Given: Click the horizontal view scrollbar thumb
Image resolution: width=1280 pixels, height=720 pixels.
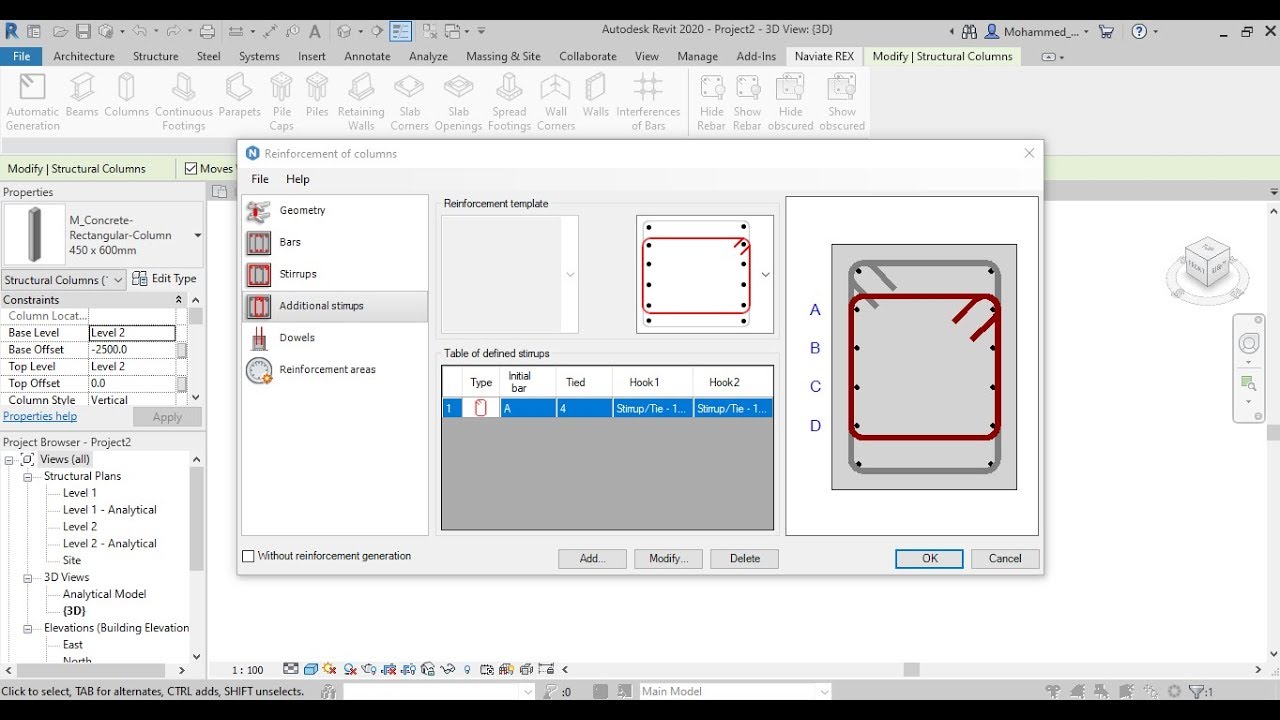Looking at the screenshot, I should 911,670.
